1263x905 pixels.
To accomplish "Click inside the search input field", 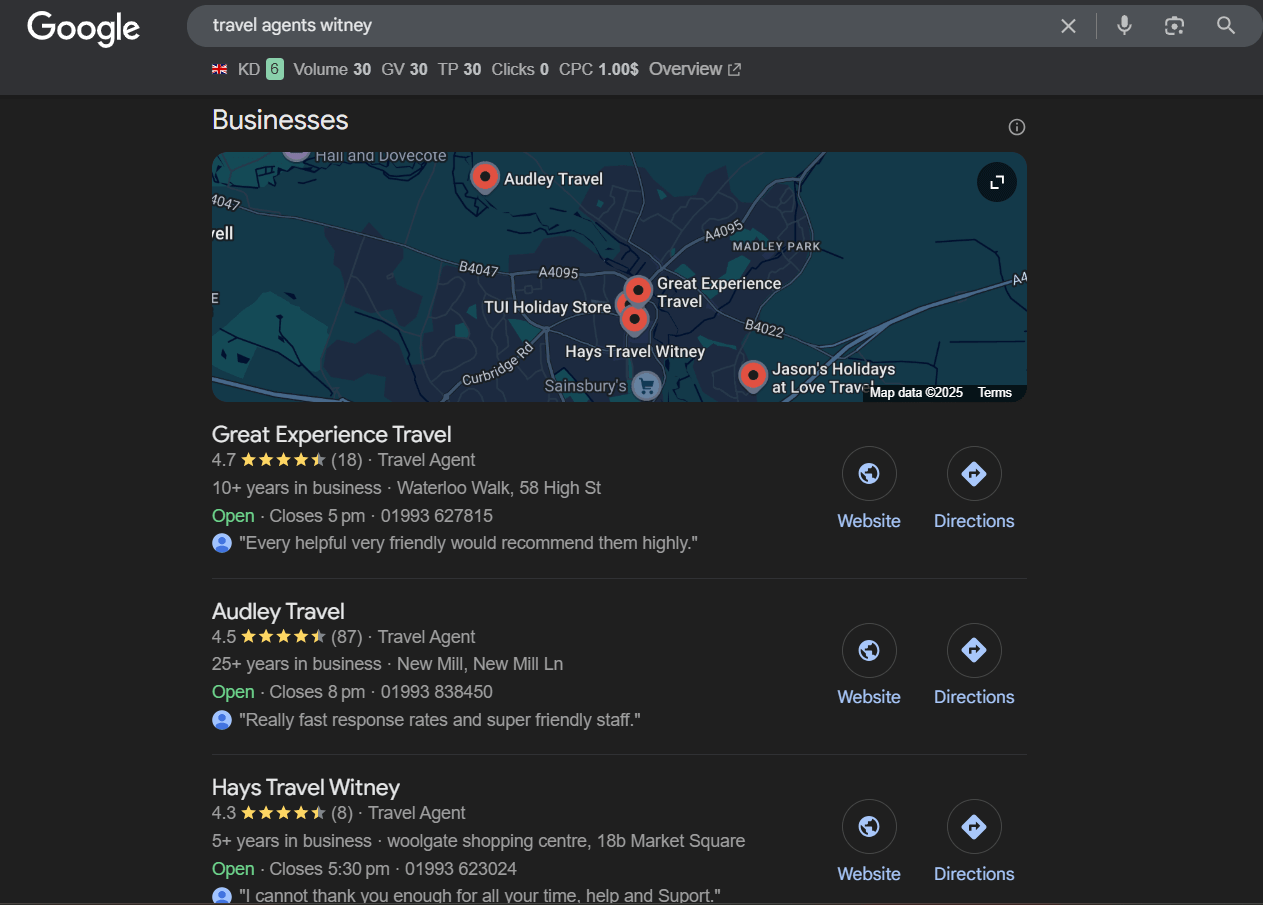I will [x=600, y=26].
